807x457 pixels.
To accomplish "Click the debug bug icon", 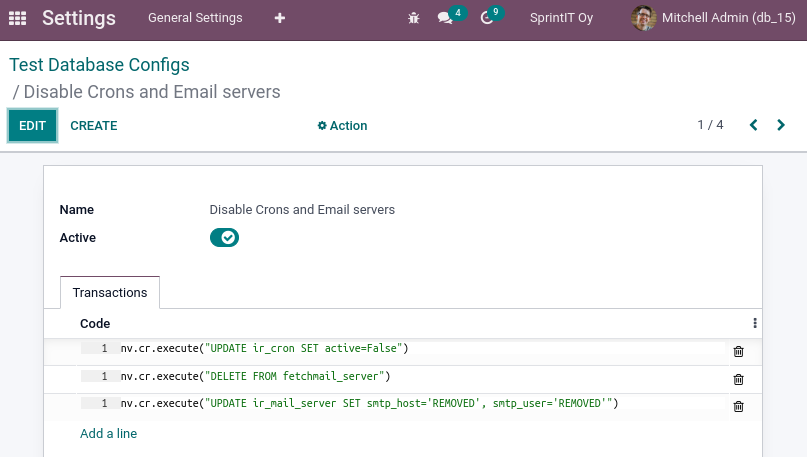I will point(414,18).
